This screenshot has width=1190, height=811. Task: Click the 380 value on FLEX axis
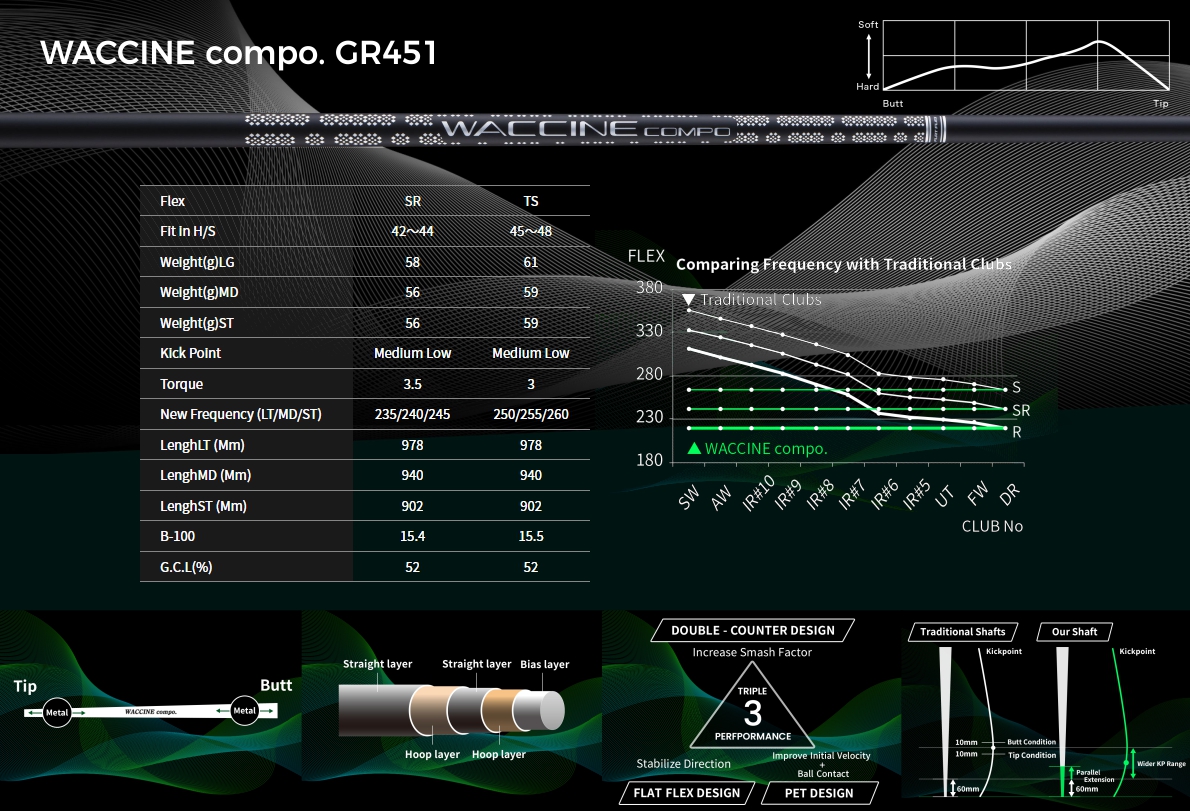coord(649,288)
